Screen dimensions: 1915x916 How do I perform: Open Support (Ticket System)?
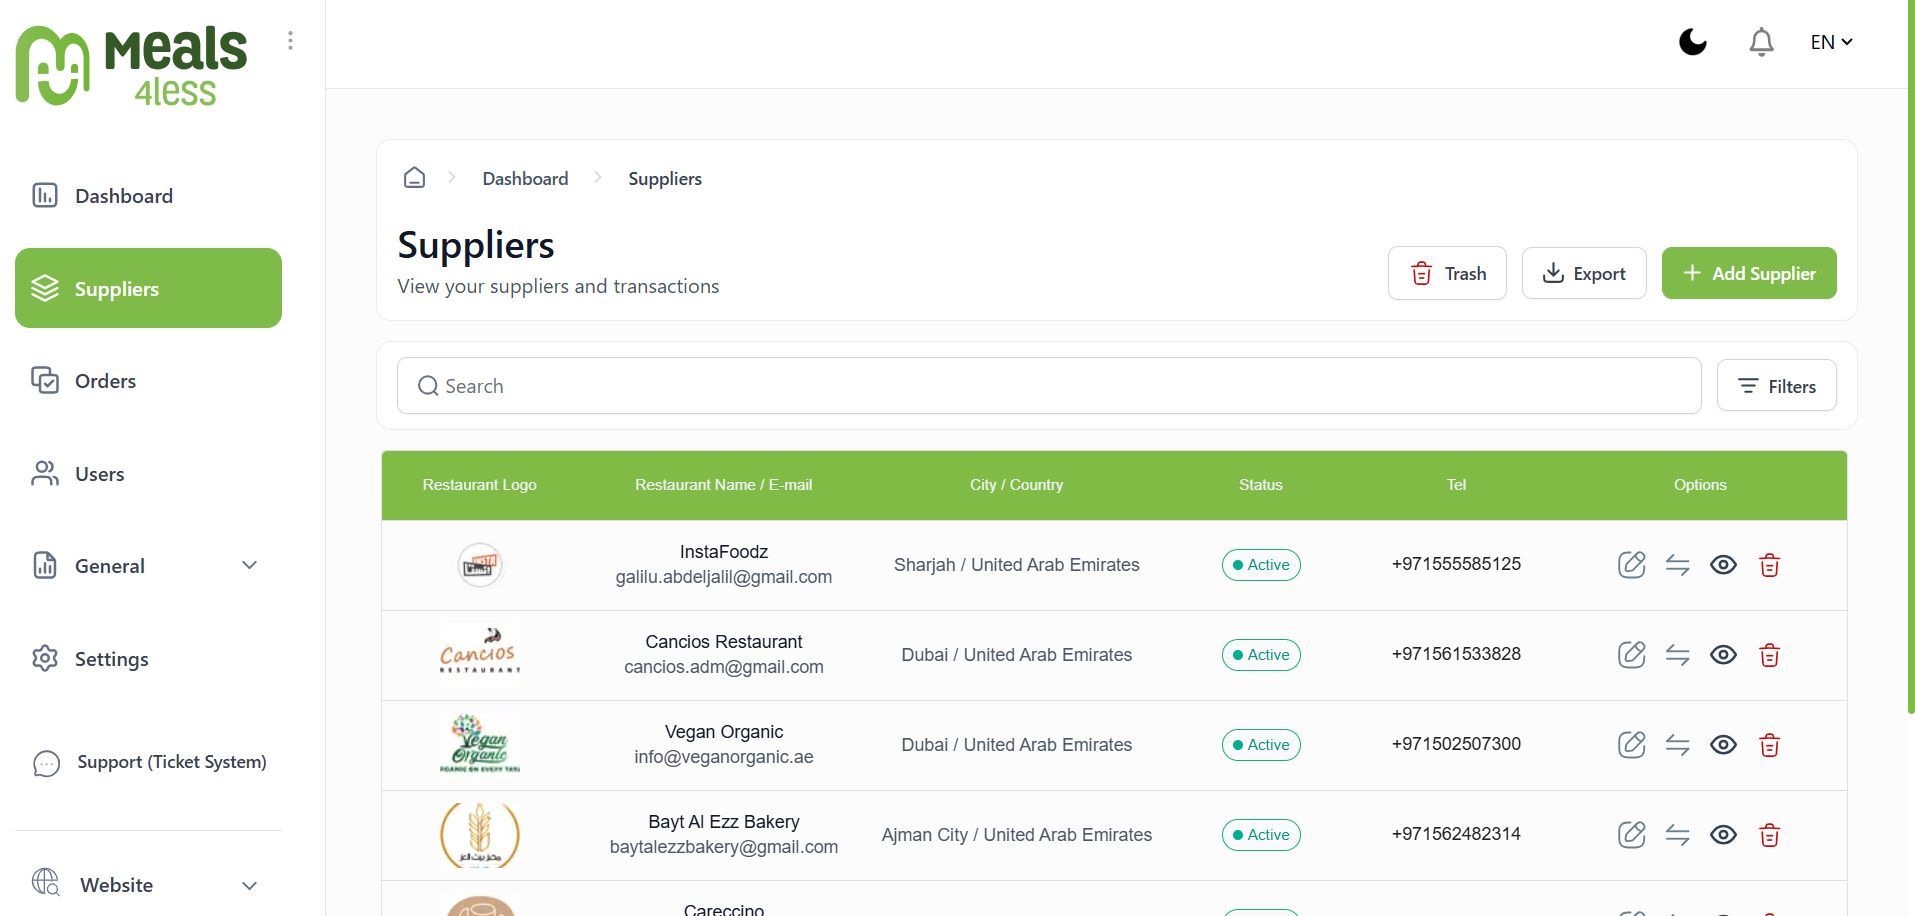[x=150, y=762]
